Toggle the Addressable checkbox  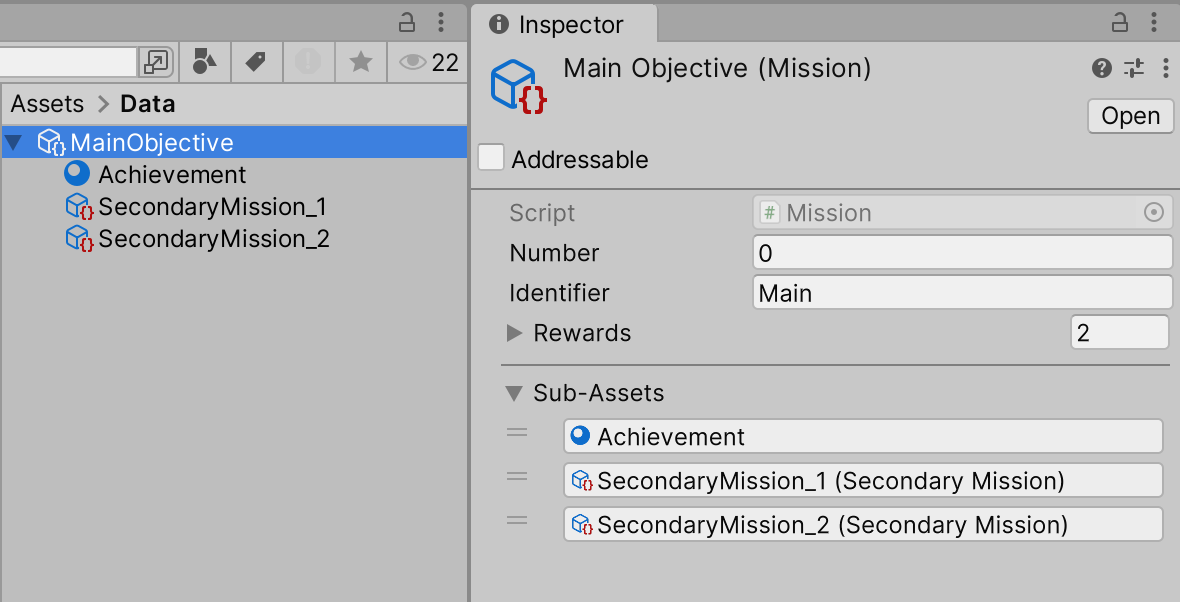click(x=491, y=158)
